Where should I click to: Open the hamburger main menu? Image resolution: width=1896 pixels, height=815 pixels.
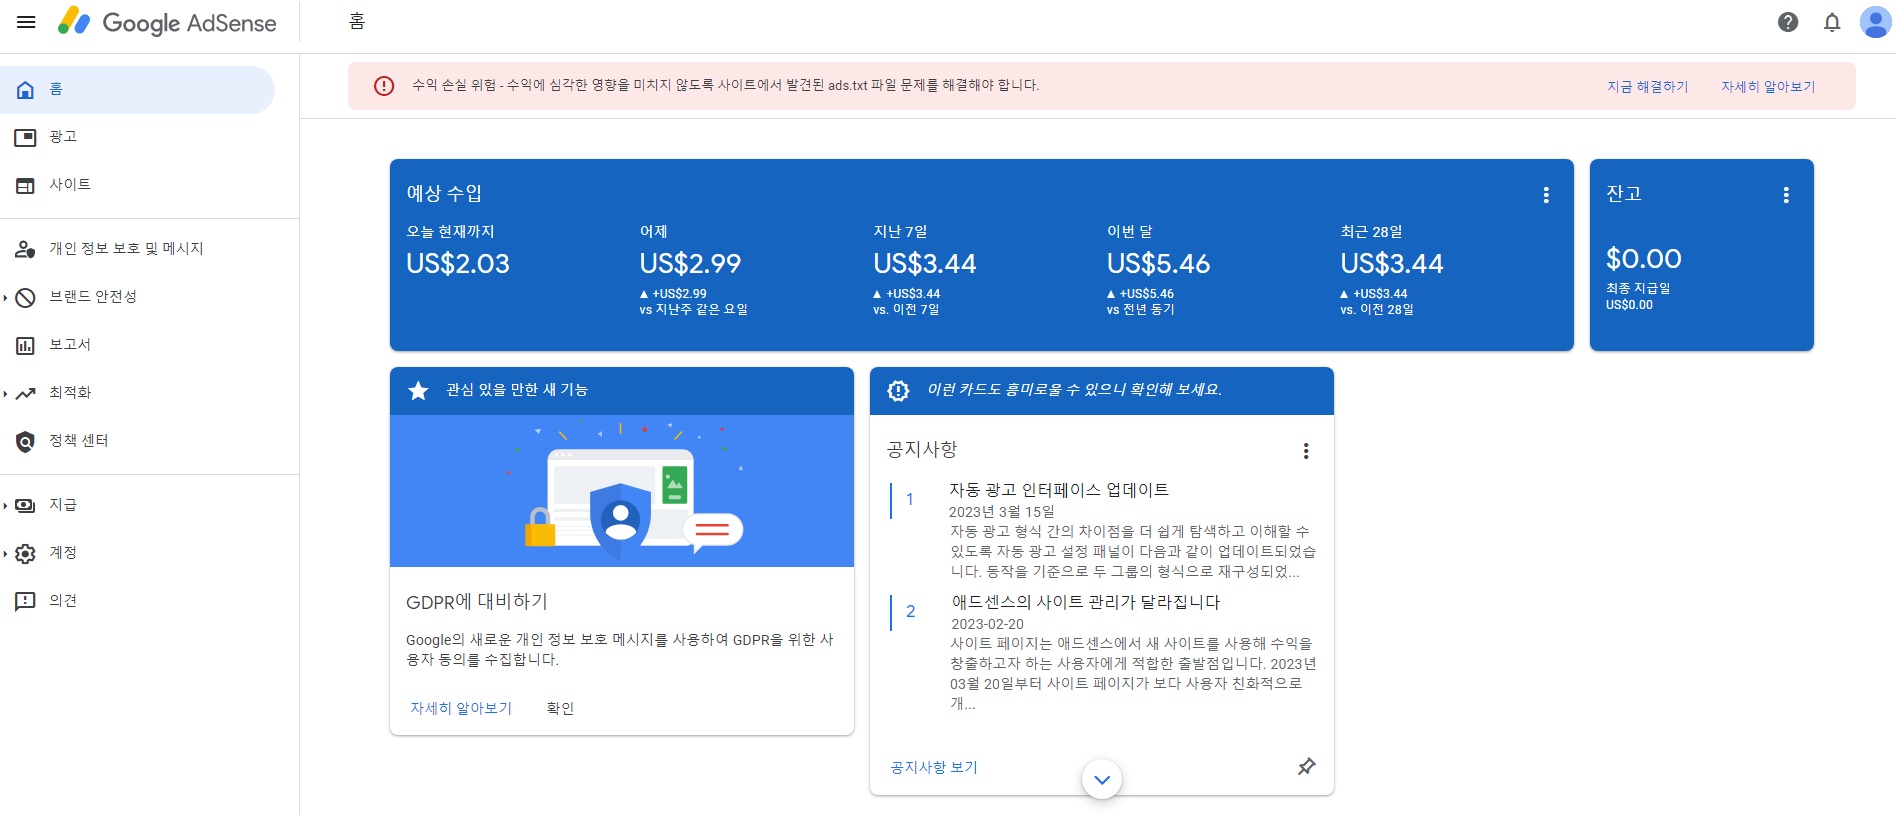27,22
